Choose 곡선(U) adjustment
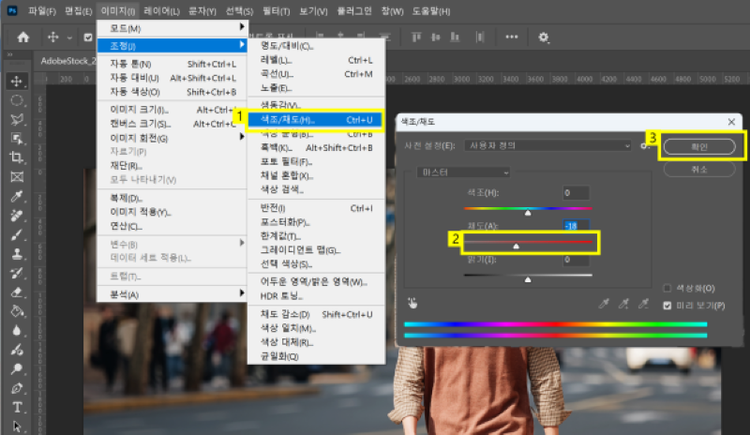Viewport: 750px width, 435px height. pos(316,74)
